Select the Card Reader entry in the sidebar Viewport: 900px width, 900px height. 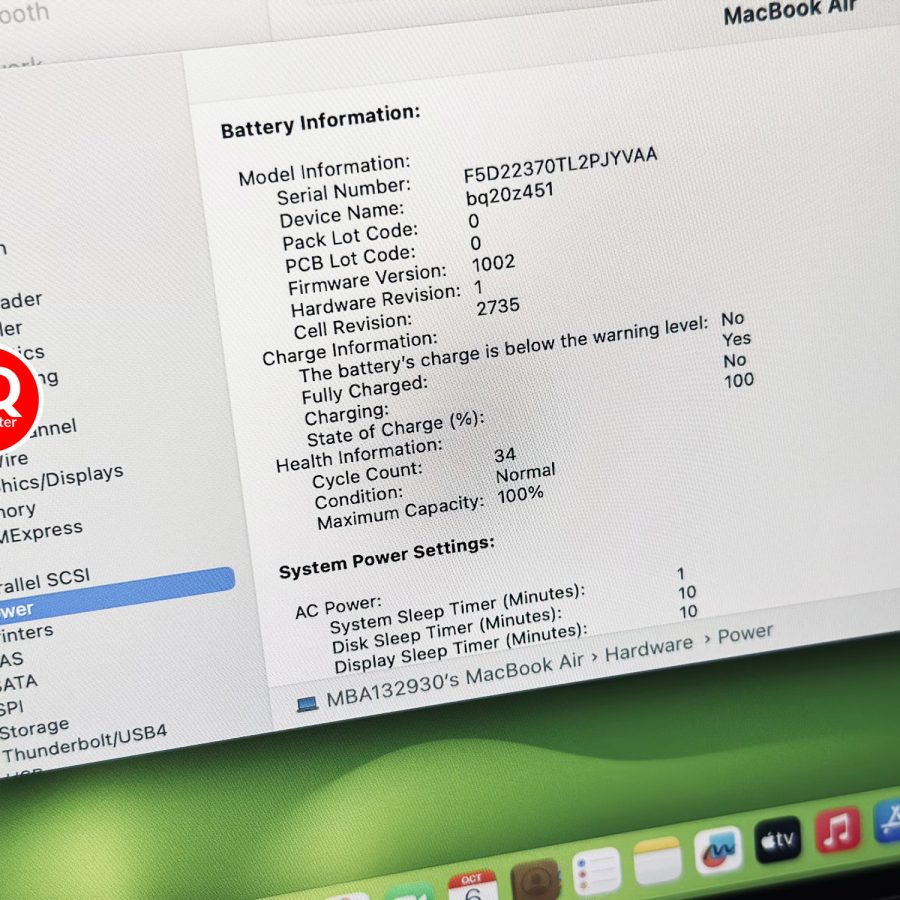(21, 300)
